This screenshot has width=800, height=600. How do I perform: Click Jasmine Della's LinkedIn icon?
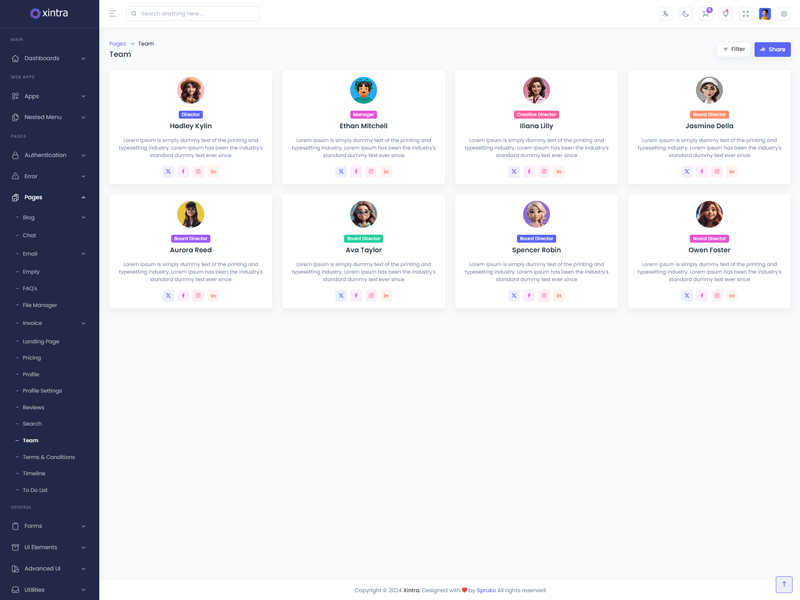point(732,172)
